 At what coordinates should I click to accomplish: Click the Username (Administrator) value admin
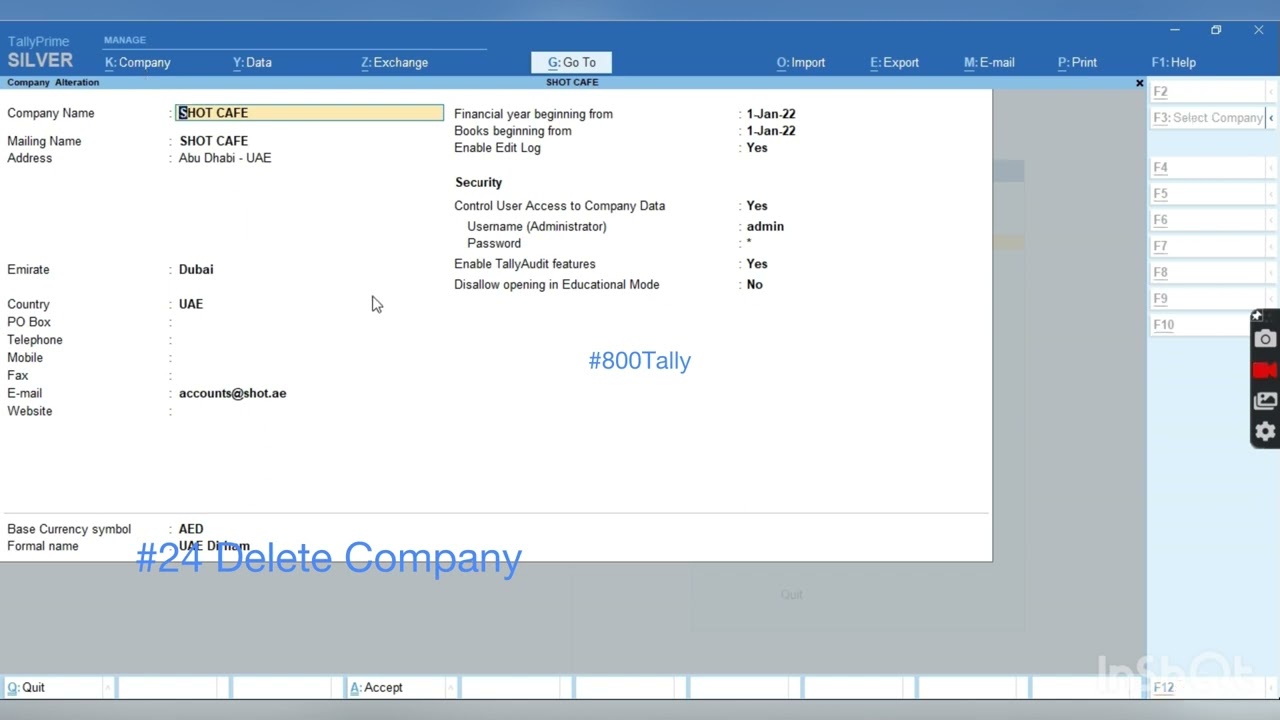(765, 227)
